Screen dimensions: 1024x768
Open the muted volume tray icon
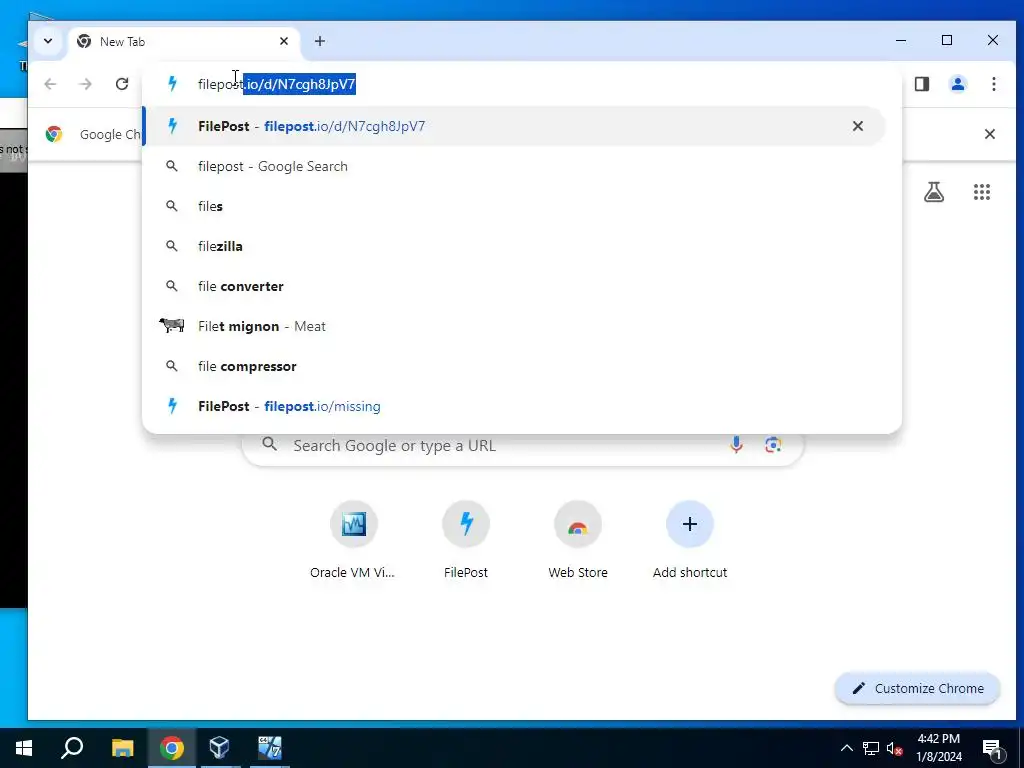tap(894, 748)
